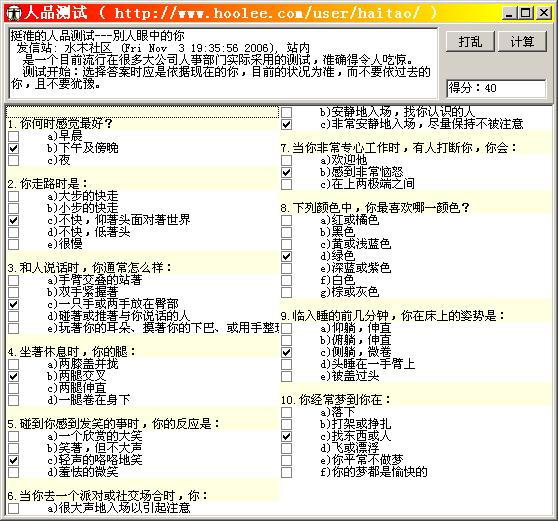Click the 得分 score field
Screen dimensions: 558x521
[x=496, y=88]
